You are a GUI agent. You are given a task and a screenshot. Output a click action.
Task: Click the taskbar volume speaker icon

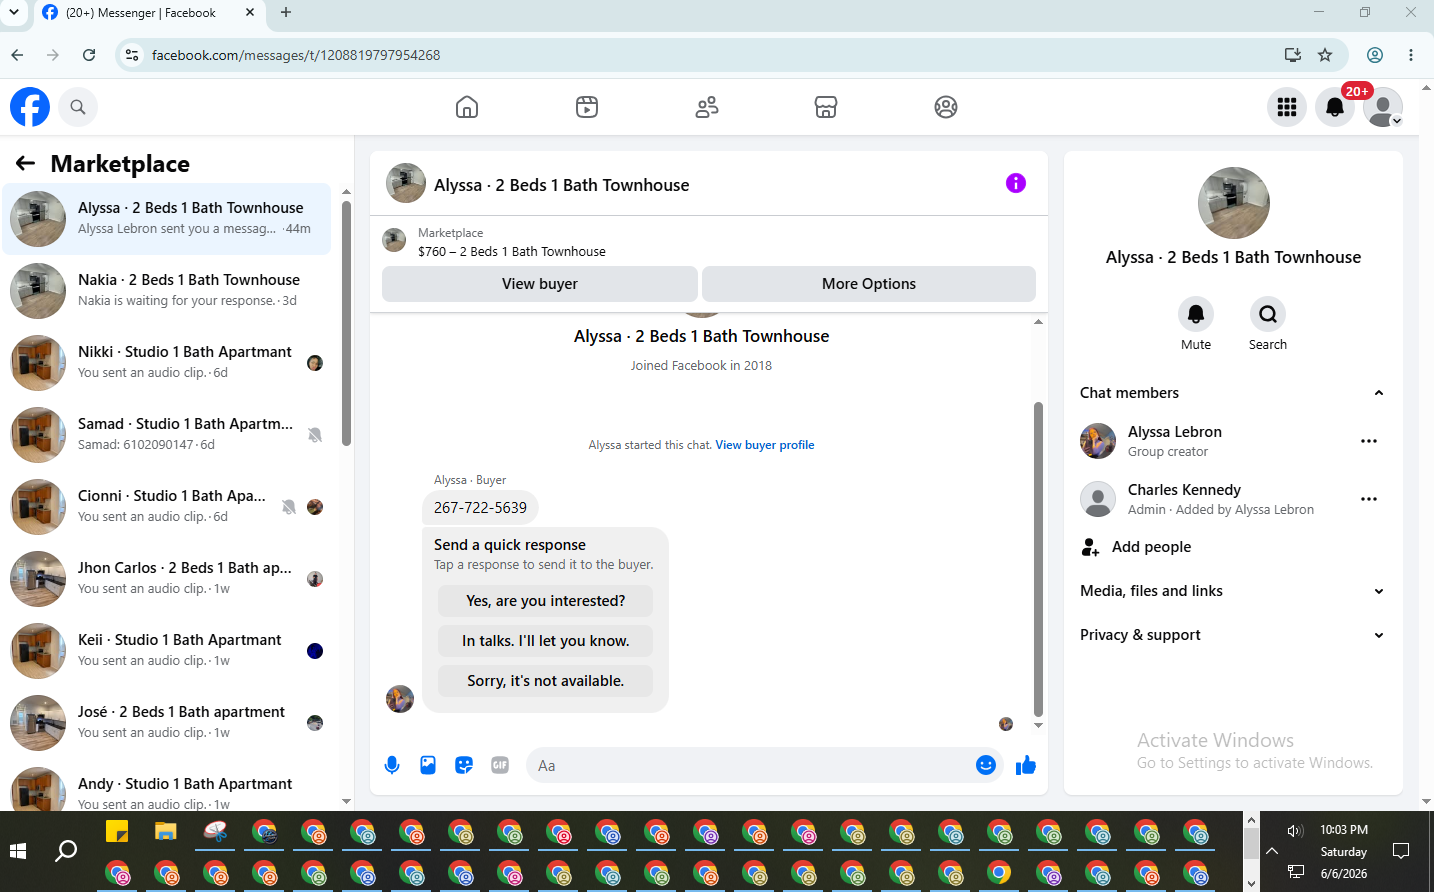tap(1295, 831)
